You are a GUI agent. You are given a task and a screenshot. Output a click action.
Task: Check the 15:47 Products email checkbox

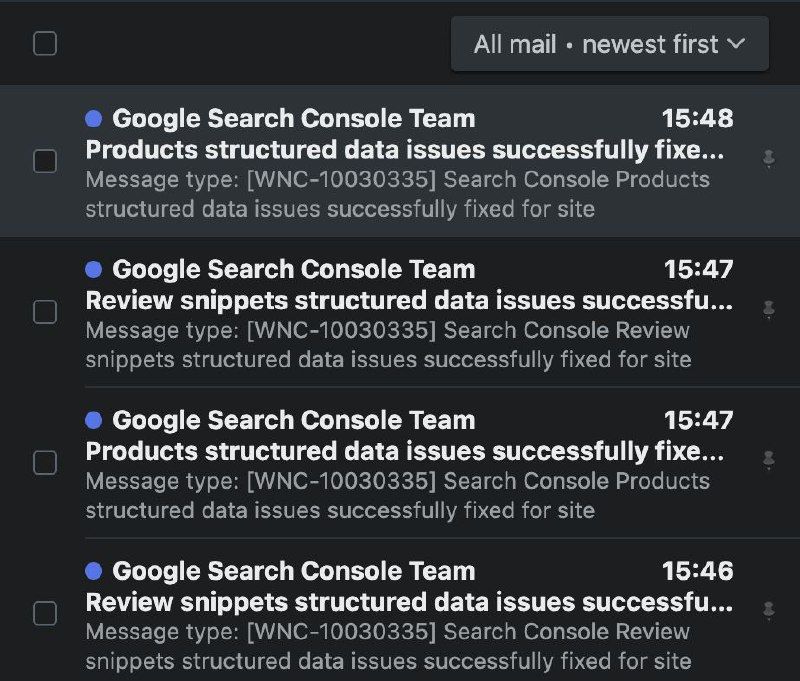[45, 462]
